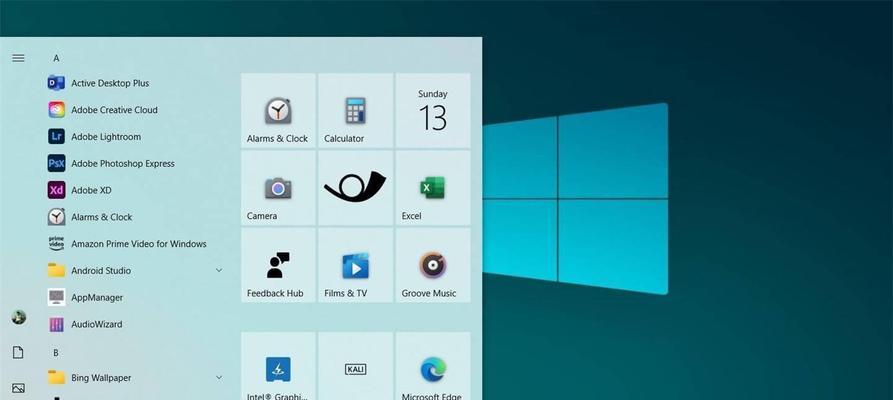Click the letter B section header
This screenshot has height=400, width=893.
[x=56, y=353]
